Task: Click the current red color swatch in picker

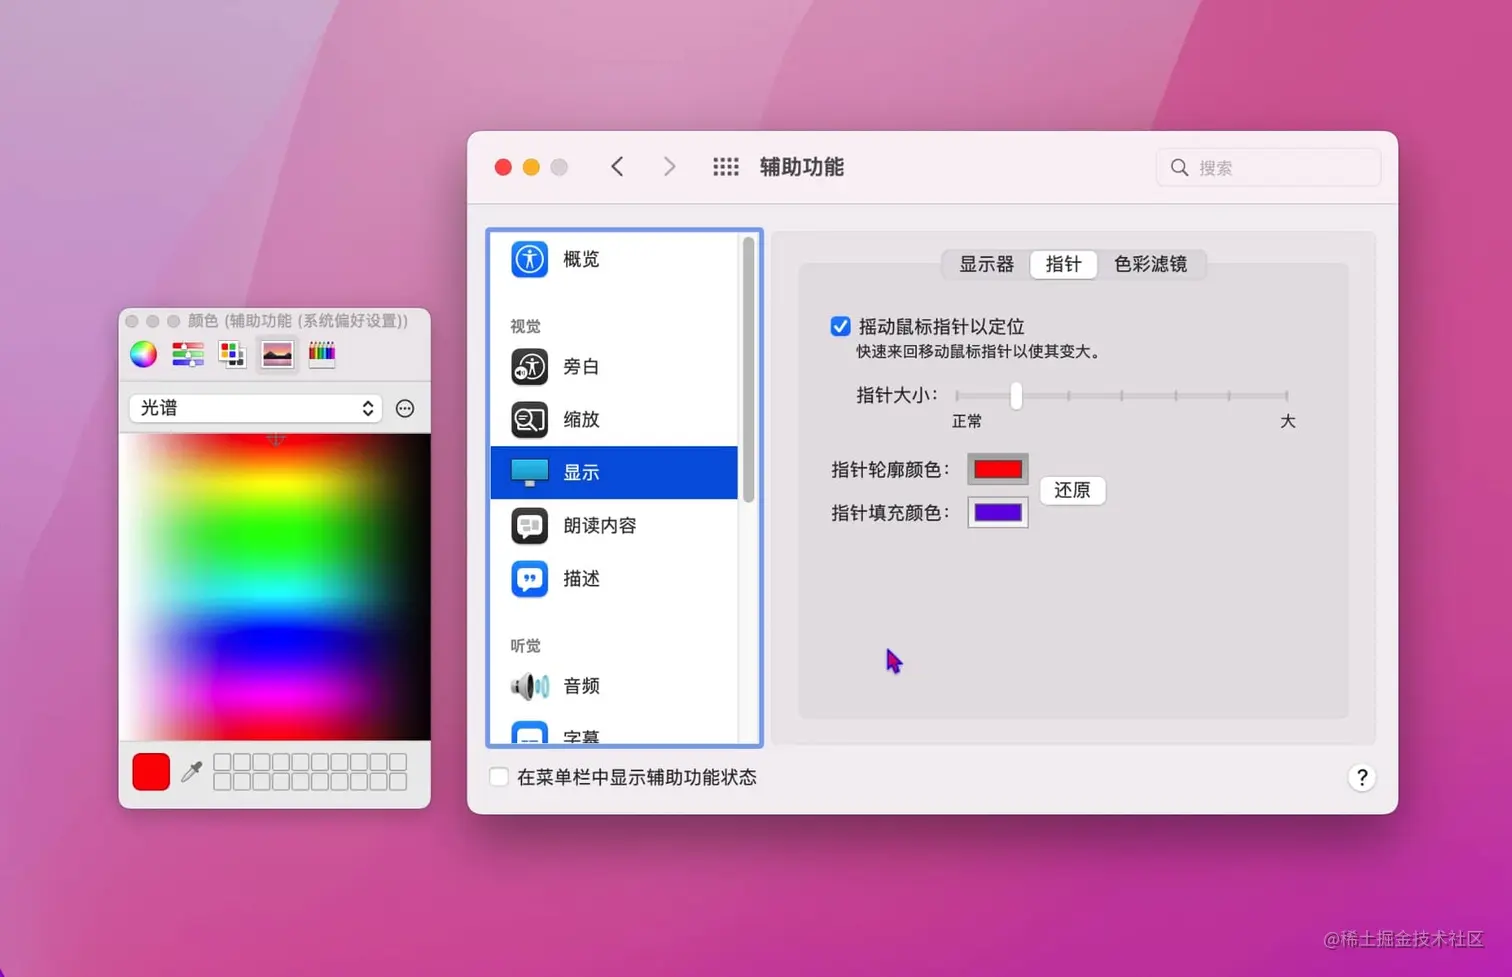Action: click(x=151, y=772)
